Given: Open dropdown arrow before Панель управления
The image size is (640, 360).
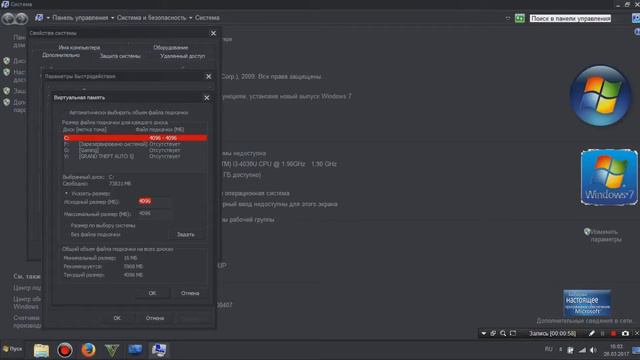Looking at the screenshot, I should 48,18.
